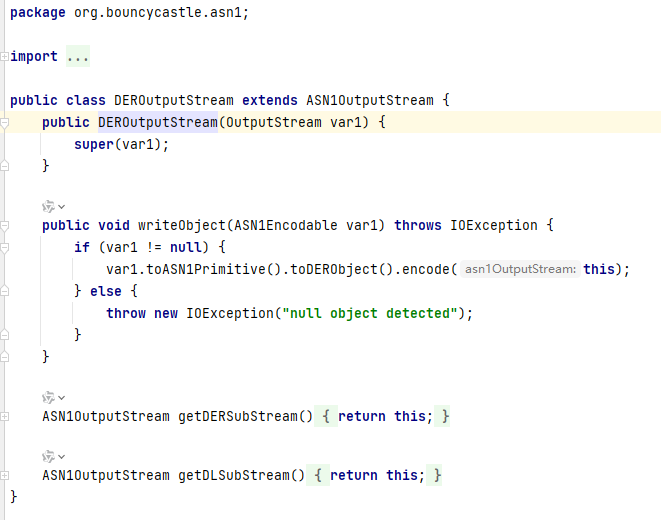661x520 pixels.
Task: Click the folded import ellipsis placeholder
Action: coord(78,56)
